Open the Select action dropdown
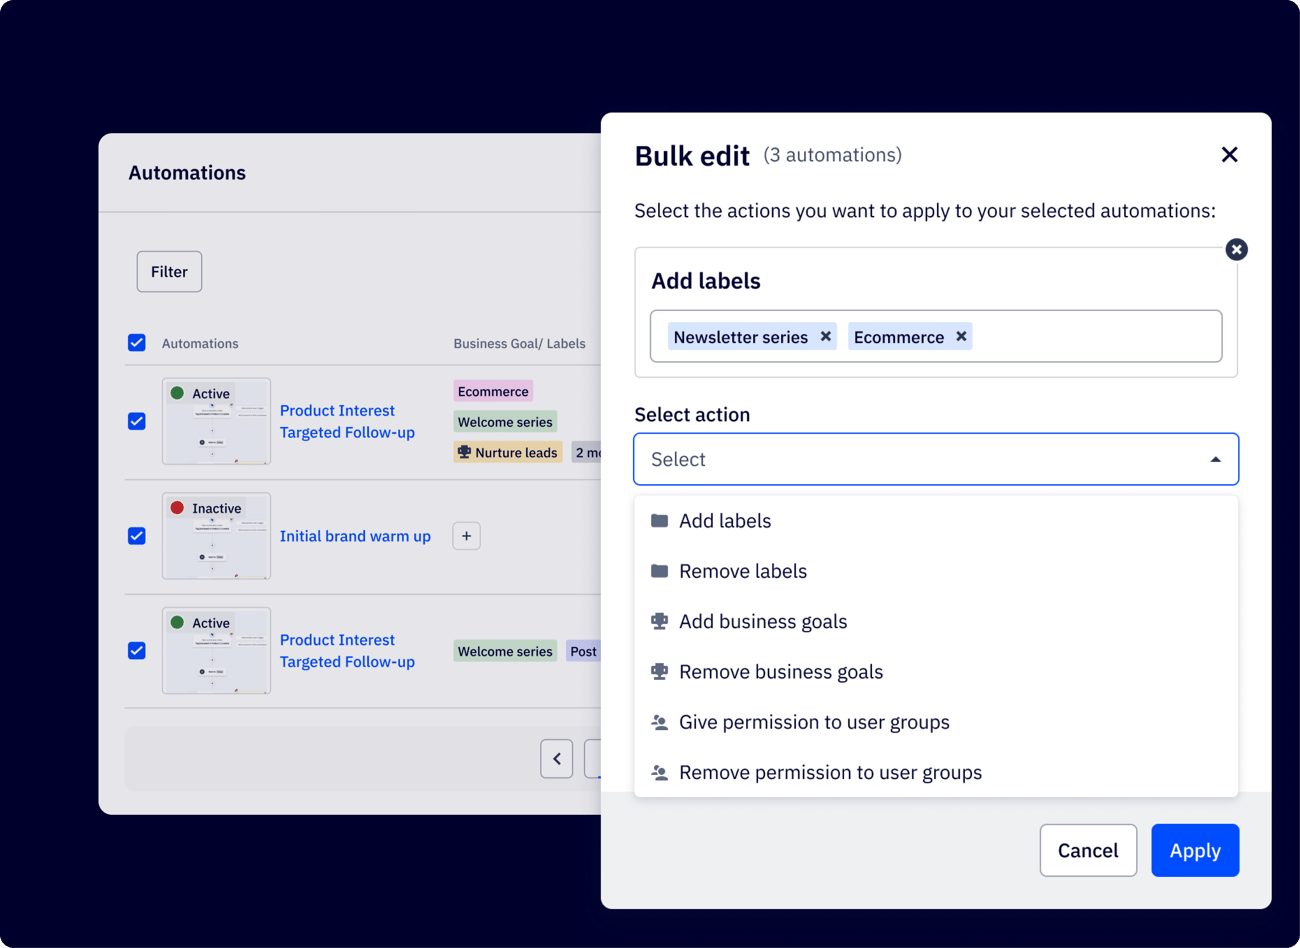 936,458
